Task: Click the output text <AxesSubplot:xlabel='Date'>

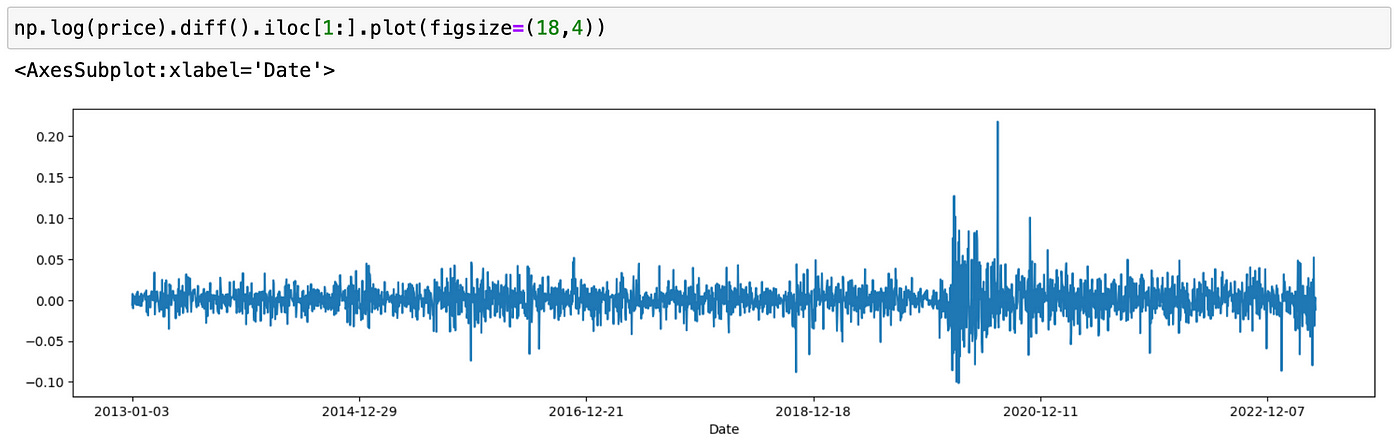Action: coord(174,72)
